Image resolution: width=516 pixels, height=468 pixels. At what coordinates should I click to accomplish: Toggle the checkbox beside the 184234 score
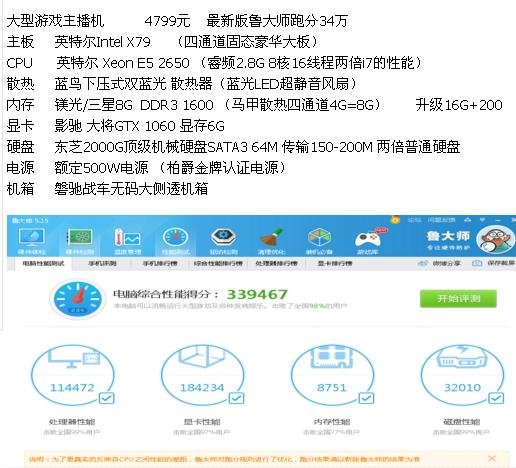[x=236, y=398]
